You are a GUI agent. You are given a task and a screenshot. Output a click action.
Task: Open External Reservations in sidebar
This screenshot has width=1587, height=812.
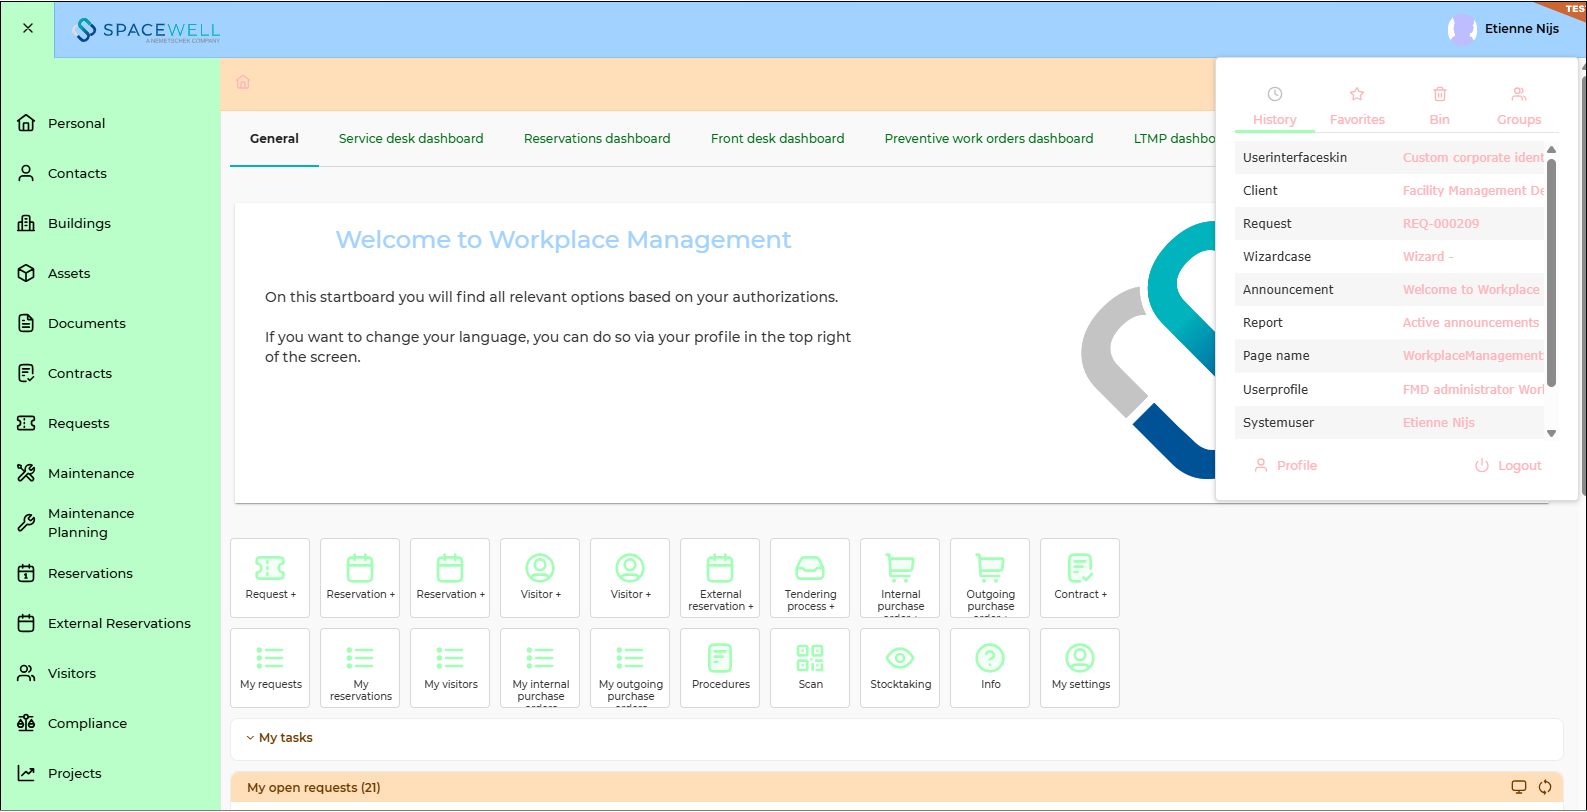pyautogui.click(x=110, y=623)
